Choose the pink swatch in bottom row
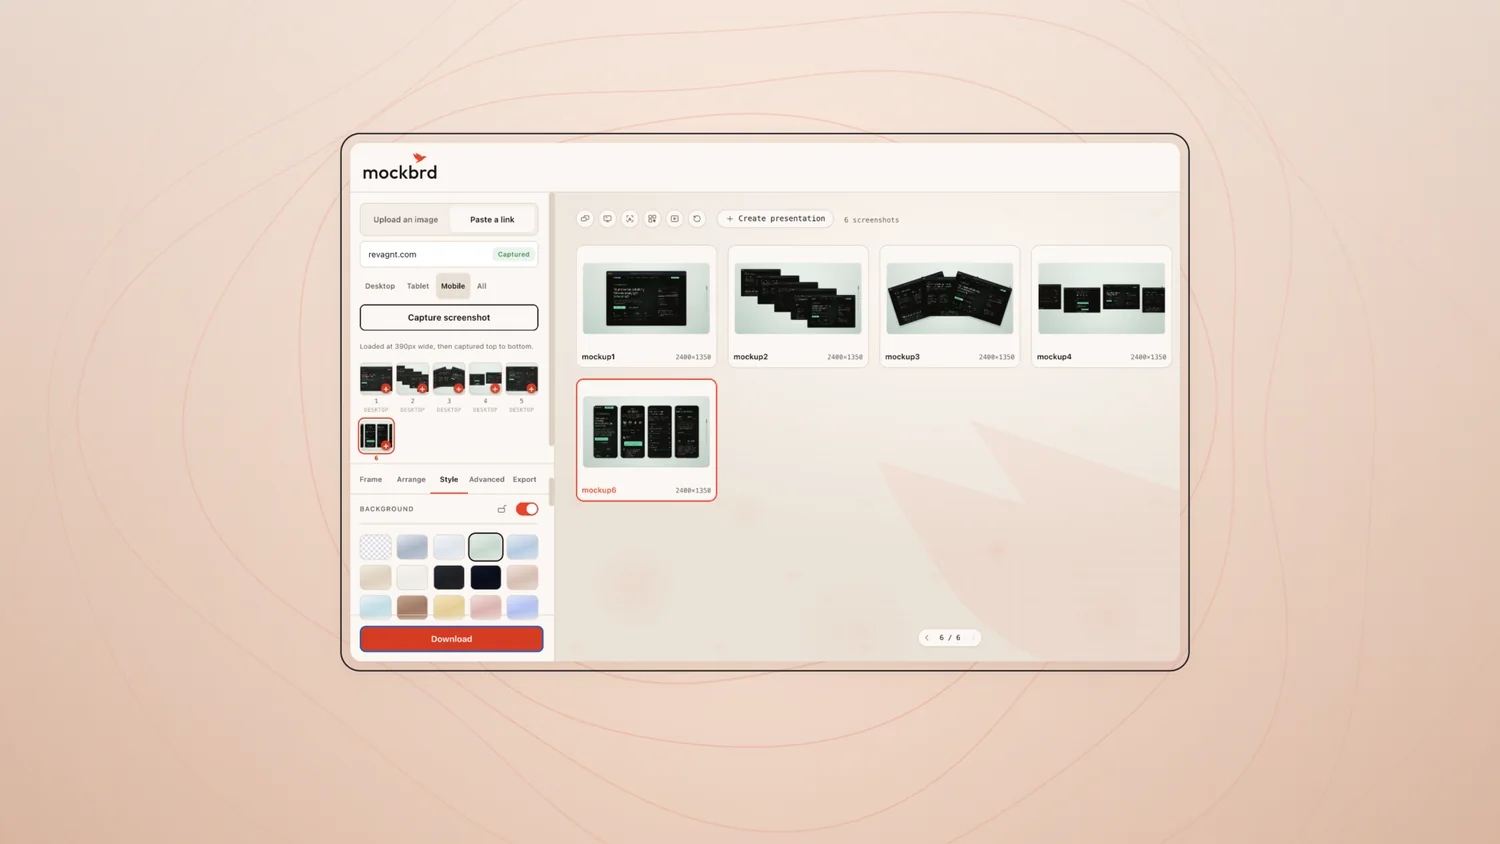The width and height of the screenshot is (1500, 844). coord(486,607)
